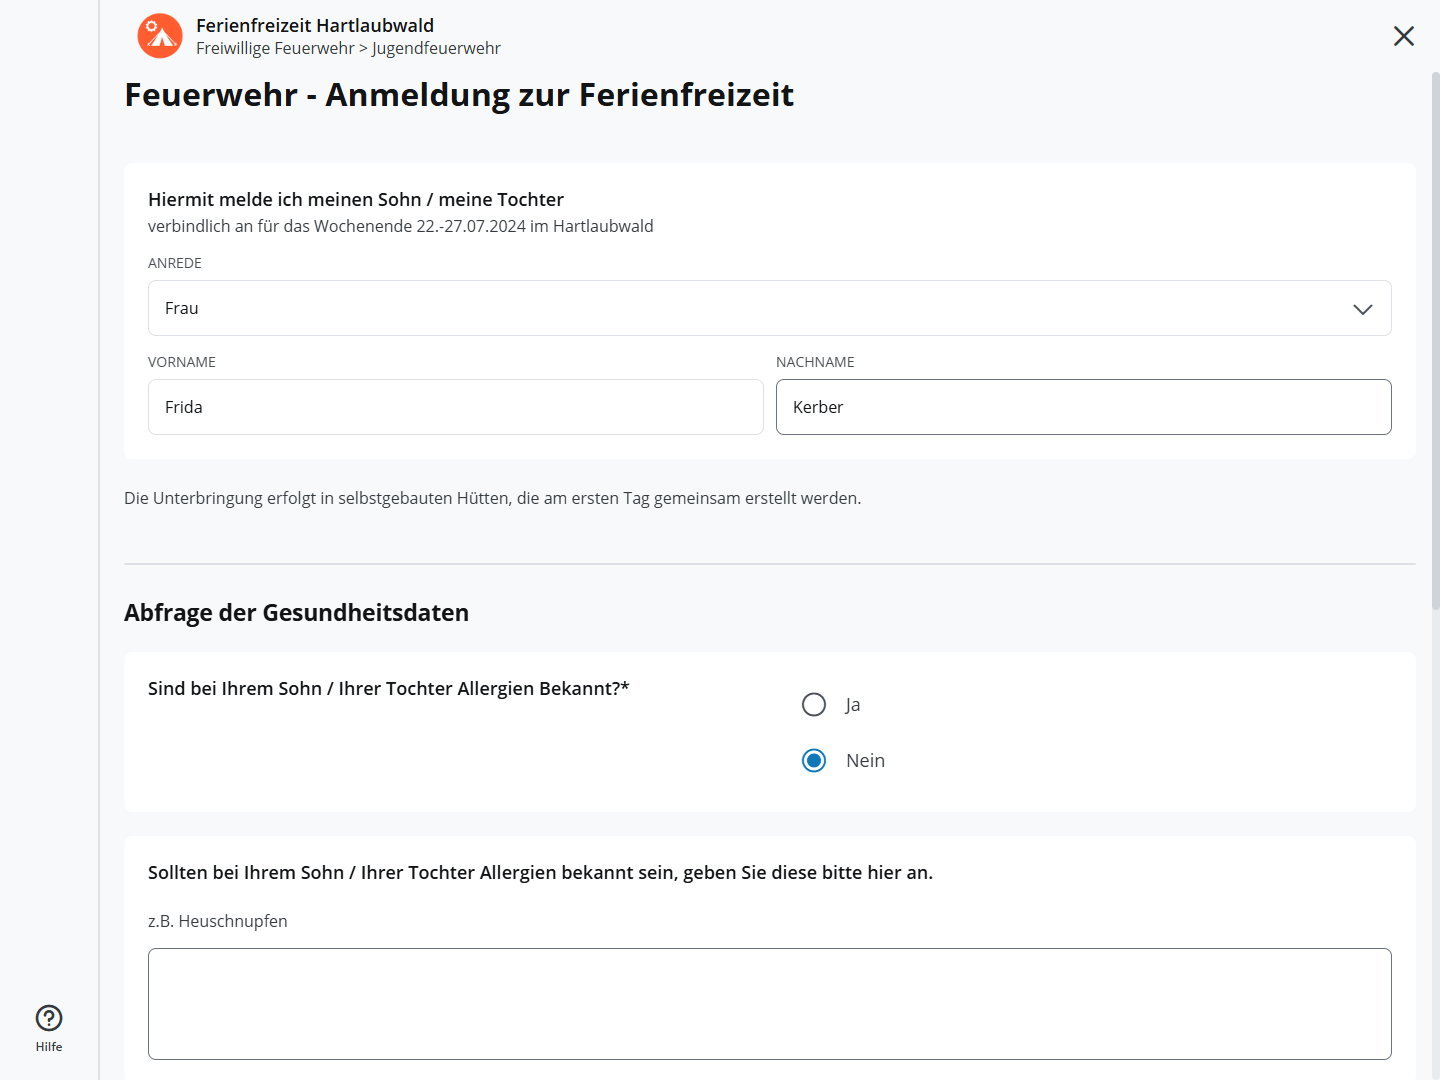The width and height of the screenshot is (1440, 1080).
Task: Select the Ja radio button for allergies
Action: pos(814,705)
